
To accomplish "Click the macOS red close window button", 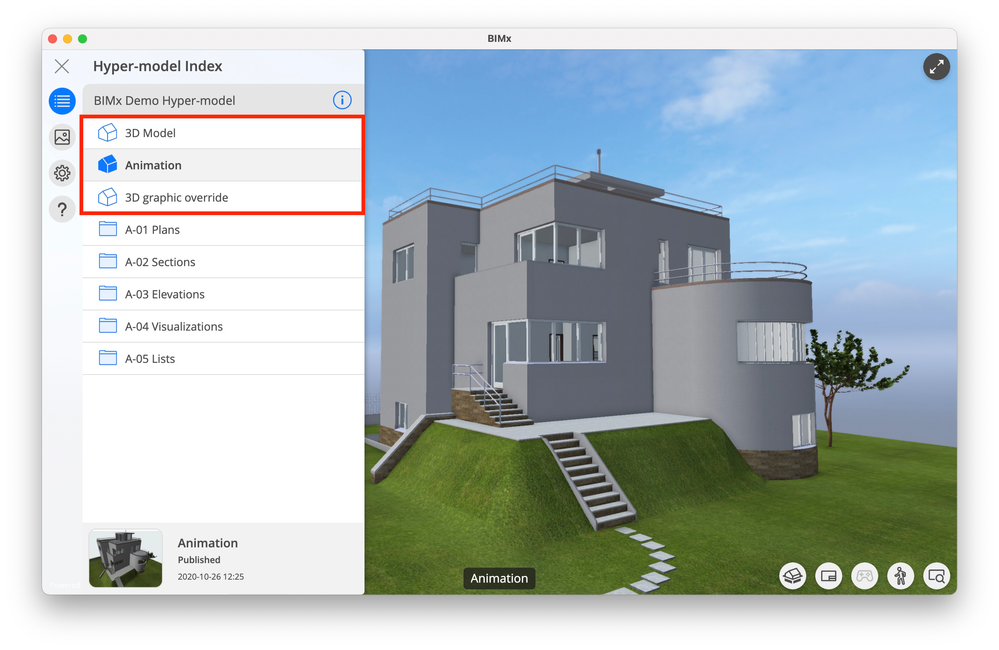I will [x=52, y=39].
